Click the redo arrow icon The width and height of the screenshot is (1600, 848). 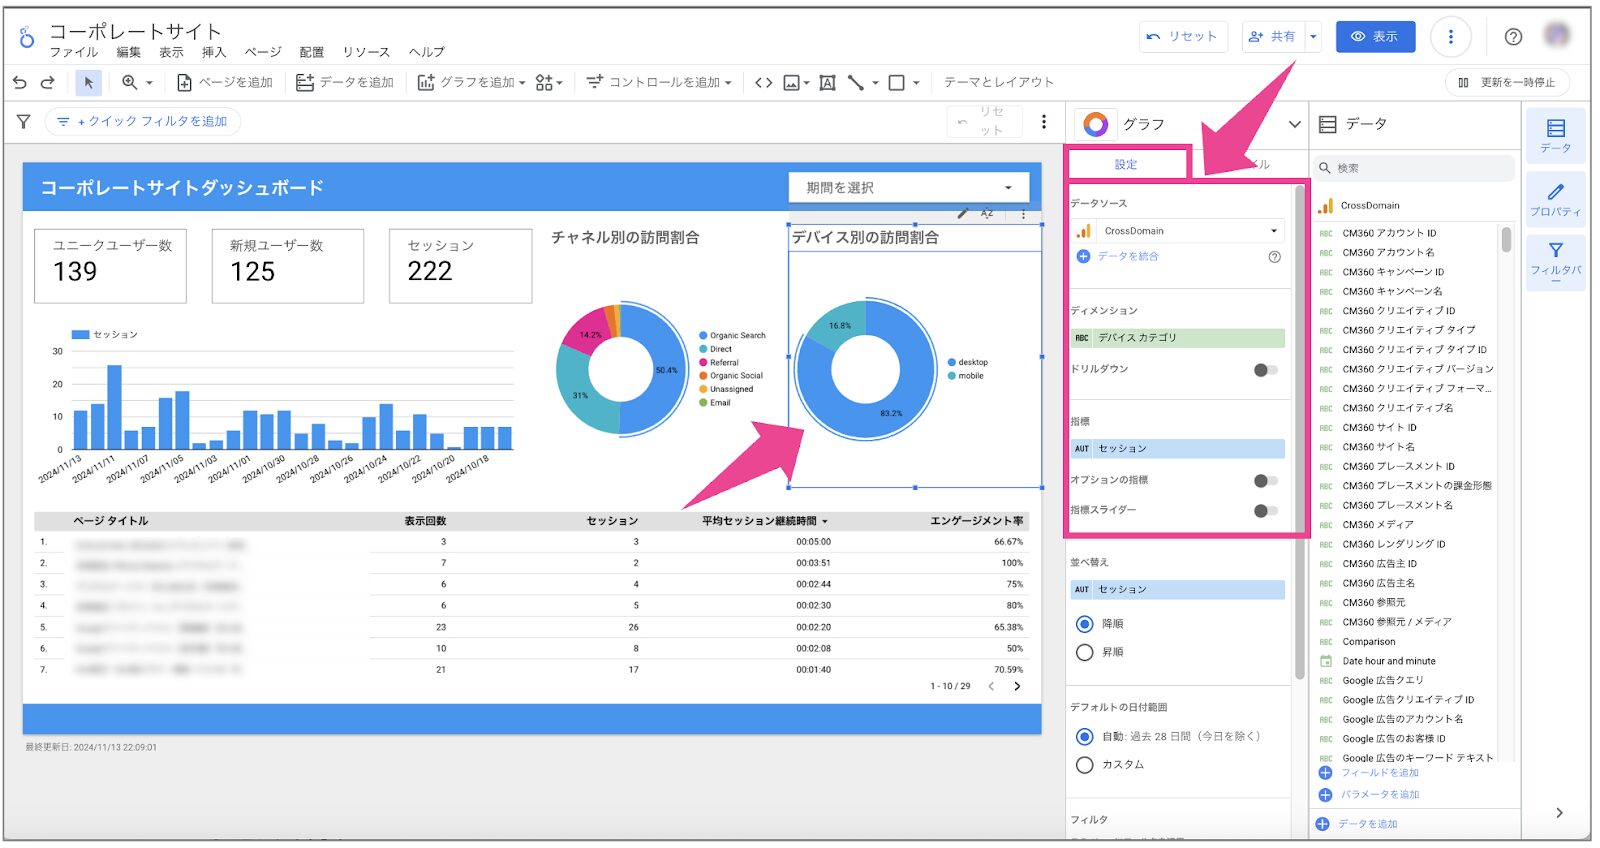click(47, 82)
